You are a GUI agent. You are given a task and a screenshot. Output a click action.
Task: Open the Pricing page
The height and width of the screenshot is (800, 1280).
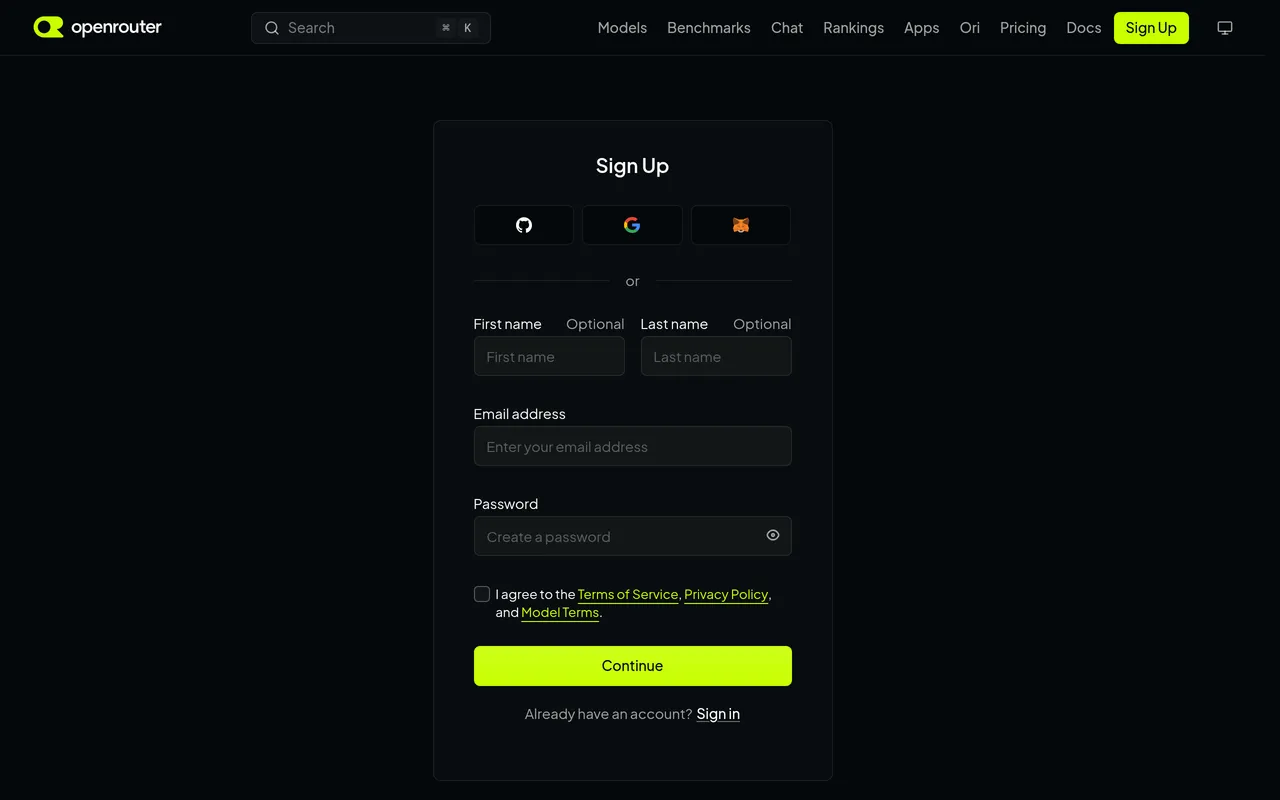point(1023,28)
